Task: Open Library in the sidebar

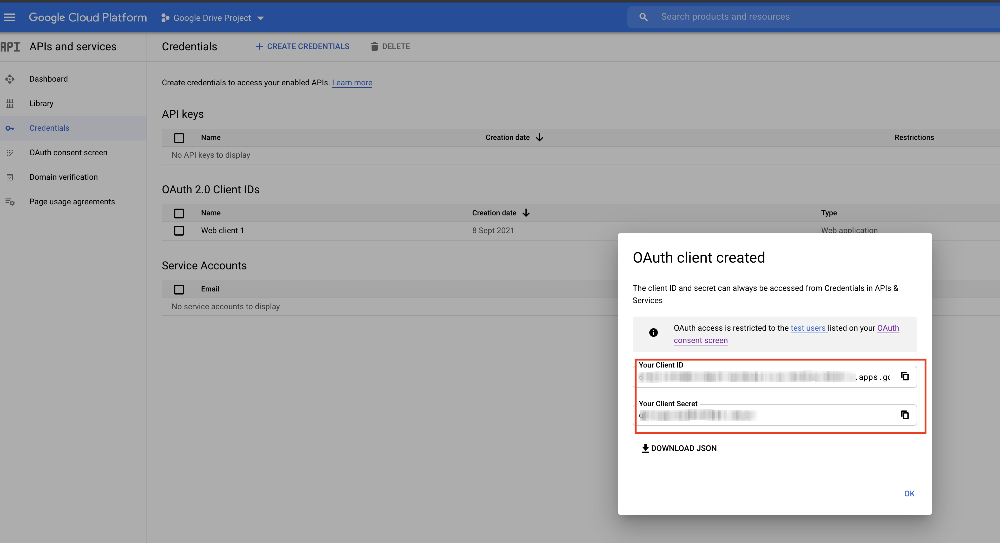Action: [41, 103]
